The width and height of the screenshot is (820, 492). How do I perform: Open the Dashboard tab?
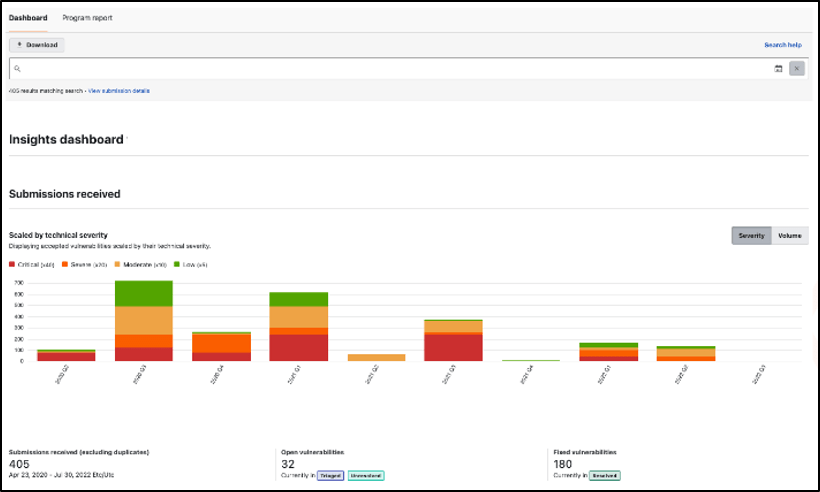click(x=28, y=18)
